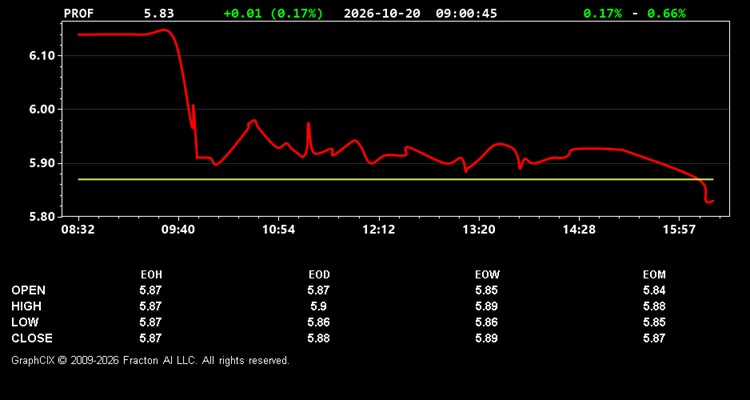Click the EOW HIGH value 5.89
Screen dimensions: 750x400
click(486, 306)
